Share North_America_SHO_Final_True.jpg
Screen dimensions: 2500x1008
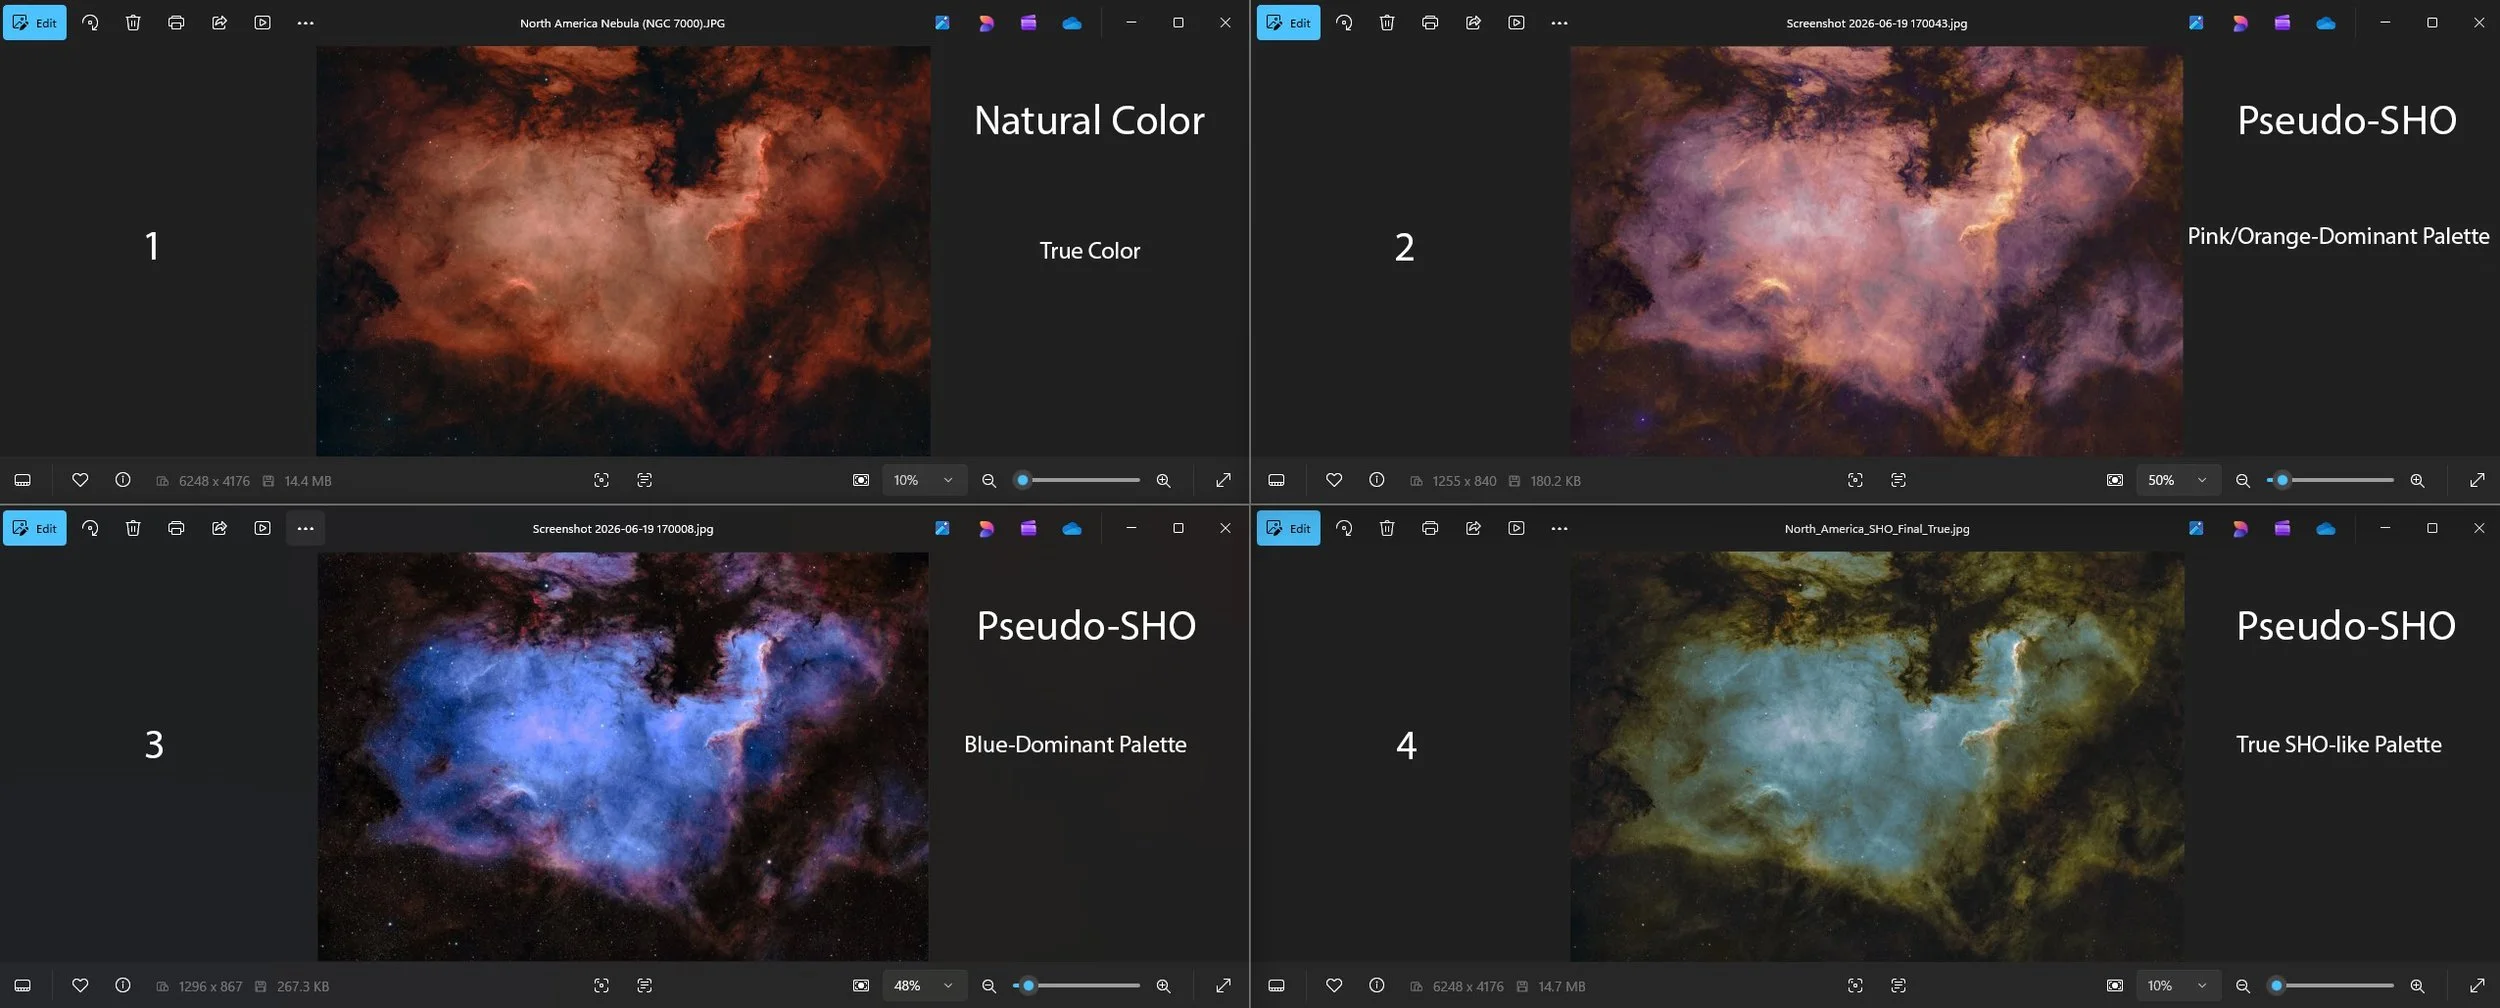(x=1473, y=528)
